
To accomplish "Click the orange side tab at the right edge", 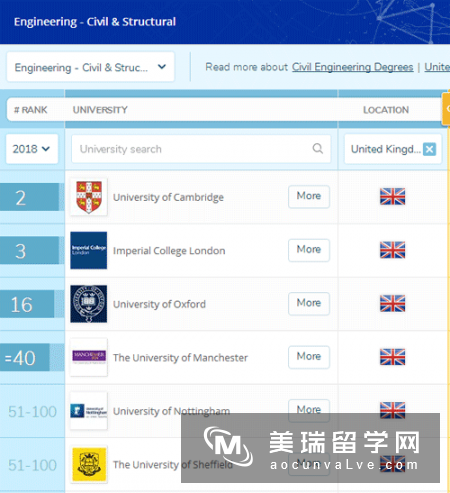I will [x=446, y=109].
